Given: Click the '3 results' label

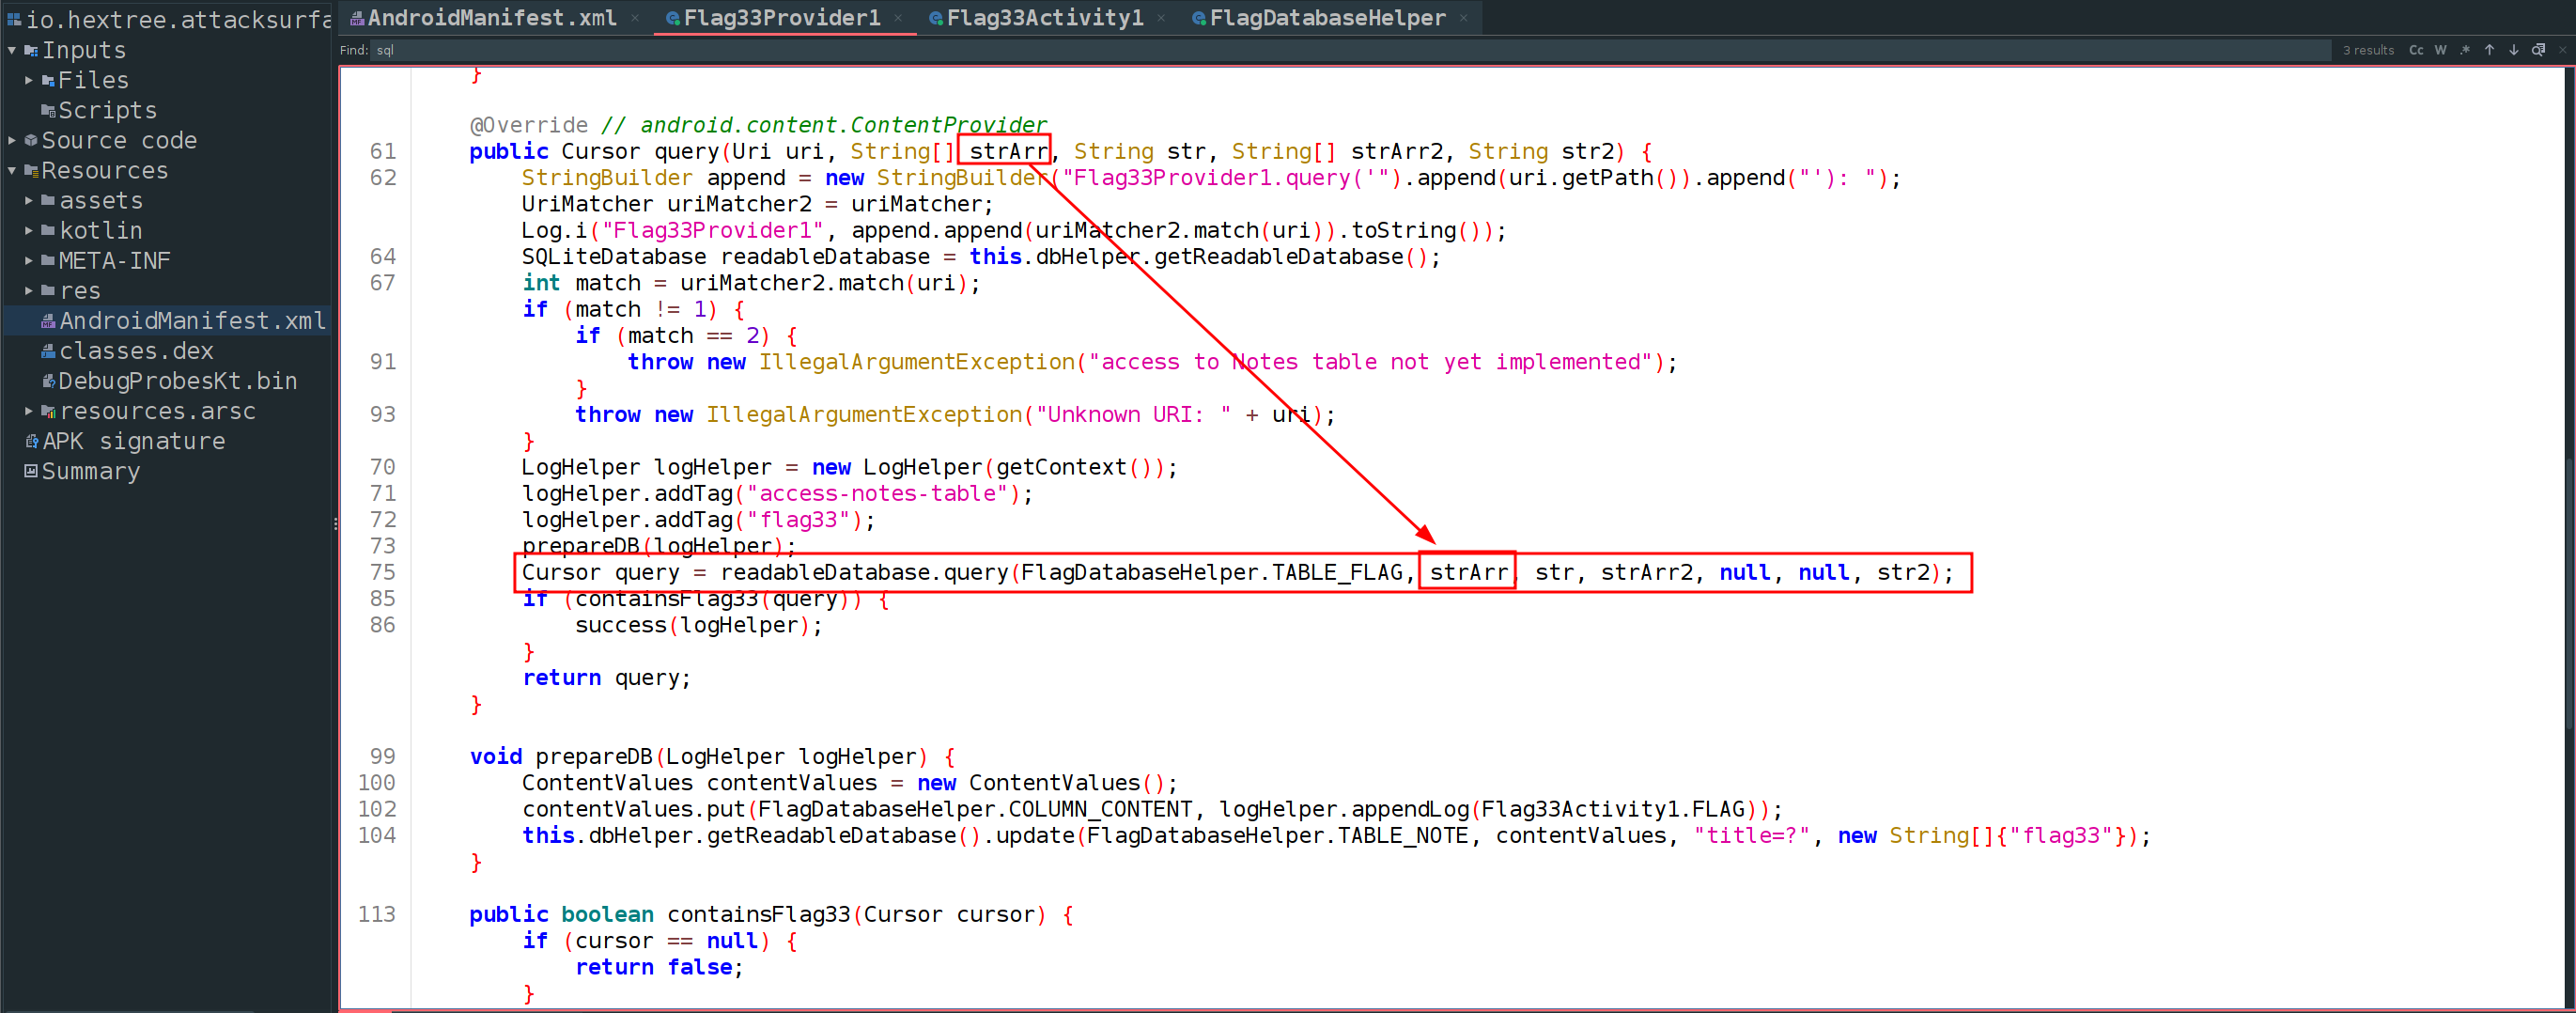Looking at the screenshot, I should (x=2368, y=50).
